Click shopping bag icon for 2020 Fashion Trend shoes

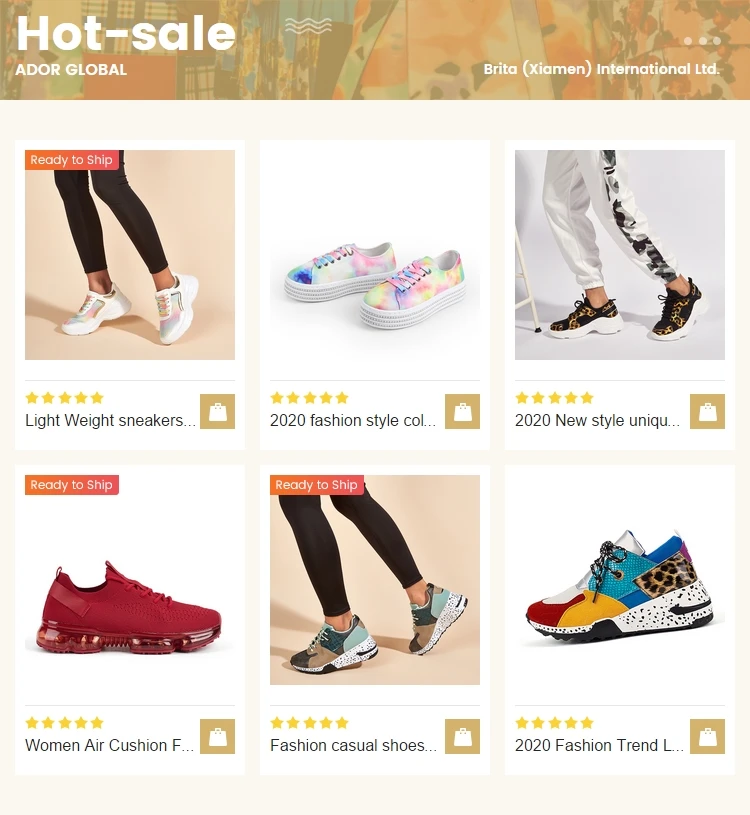tap(707, 737)
